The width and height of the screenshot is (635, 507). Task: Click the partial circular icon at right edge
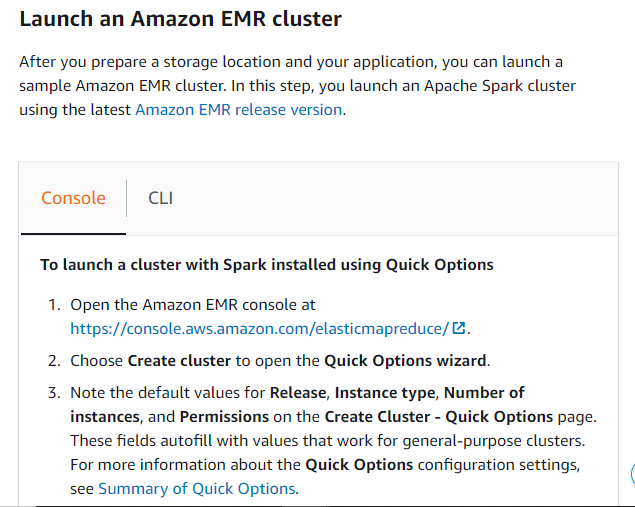(x=633, y=473)
